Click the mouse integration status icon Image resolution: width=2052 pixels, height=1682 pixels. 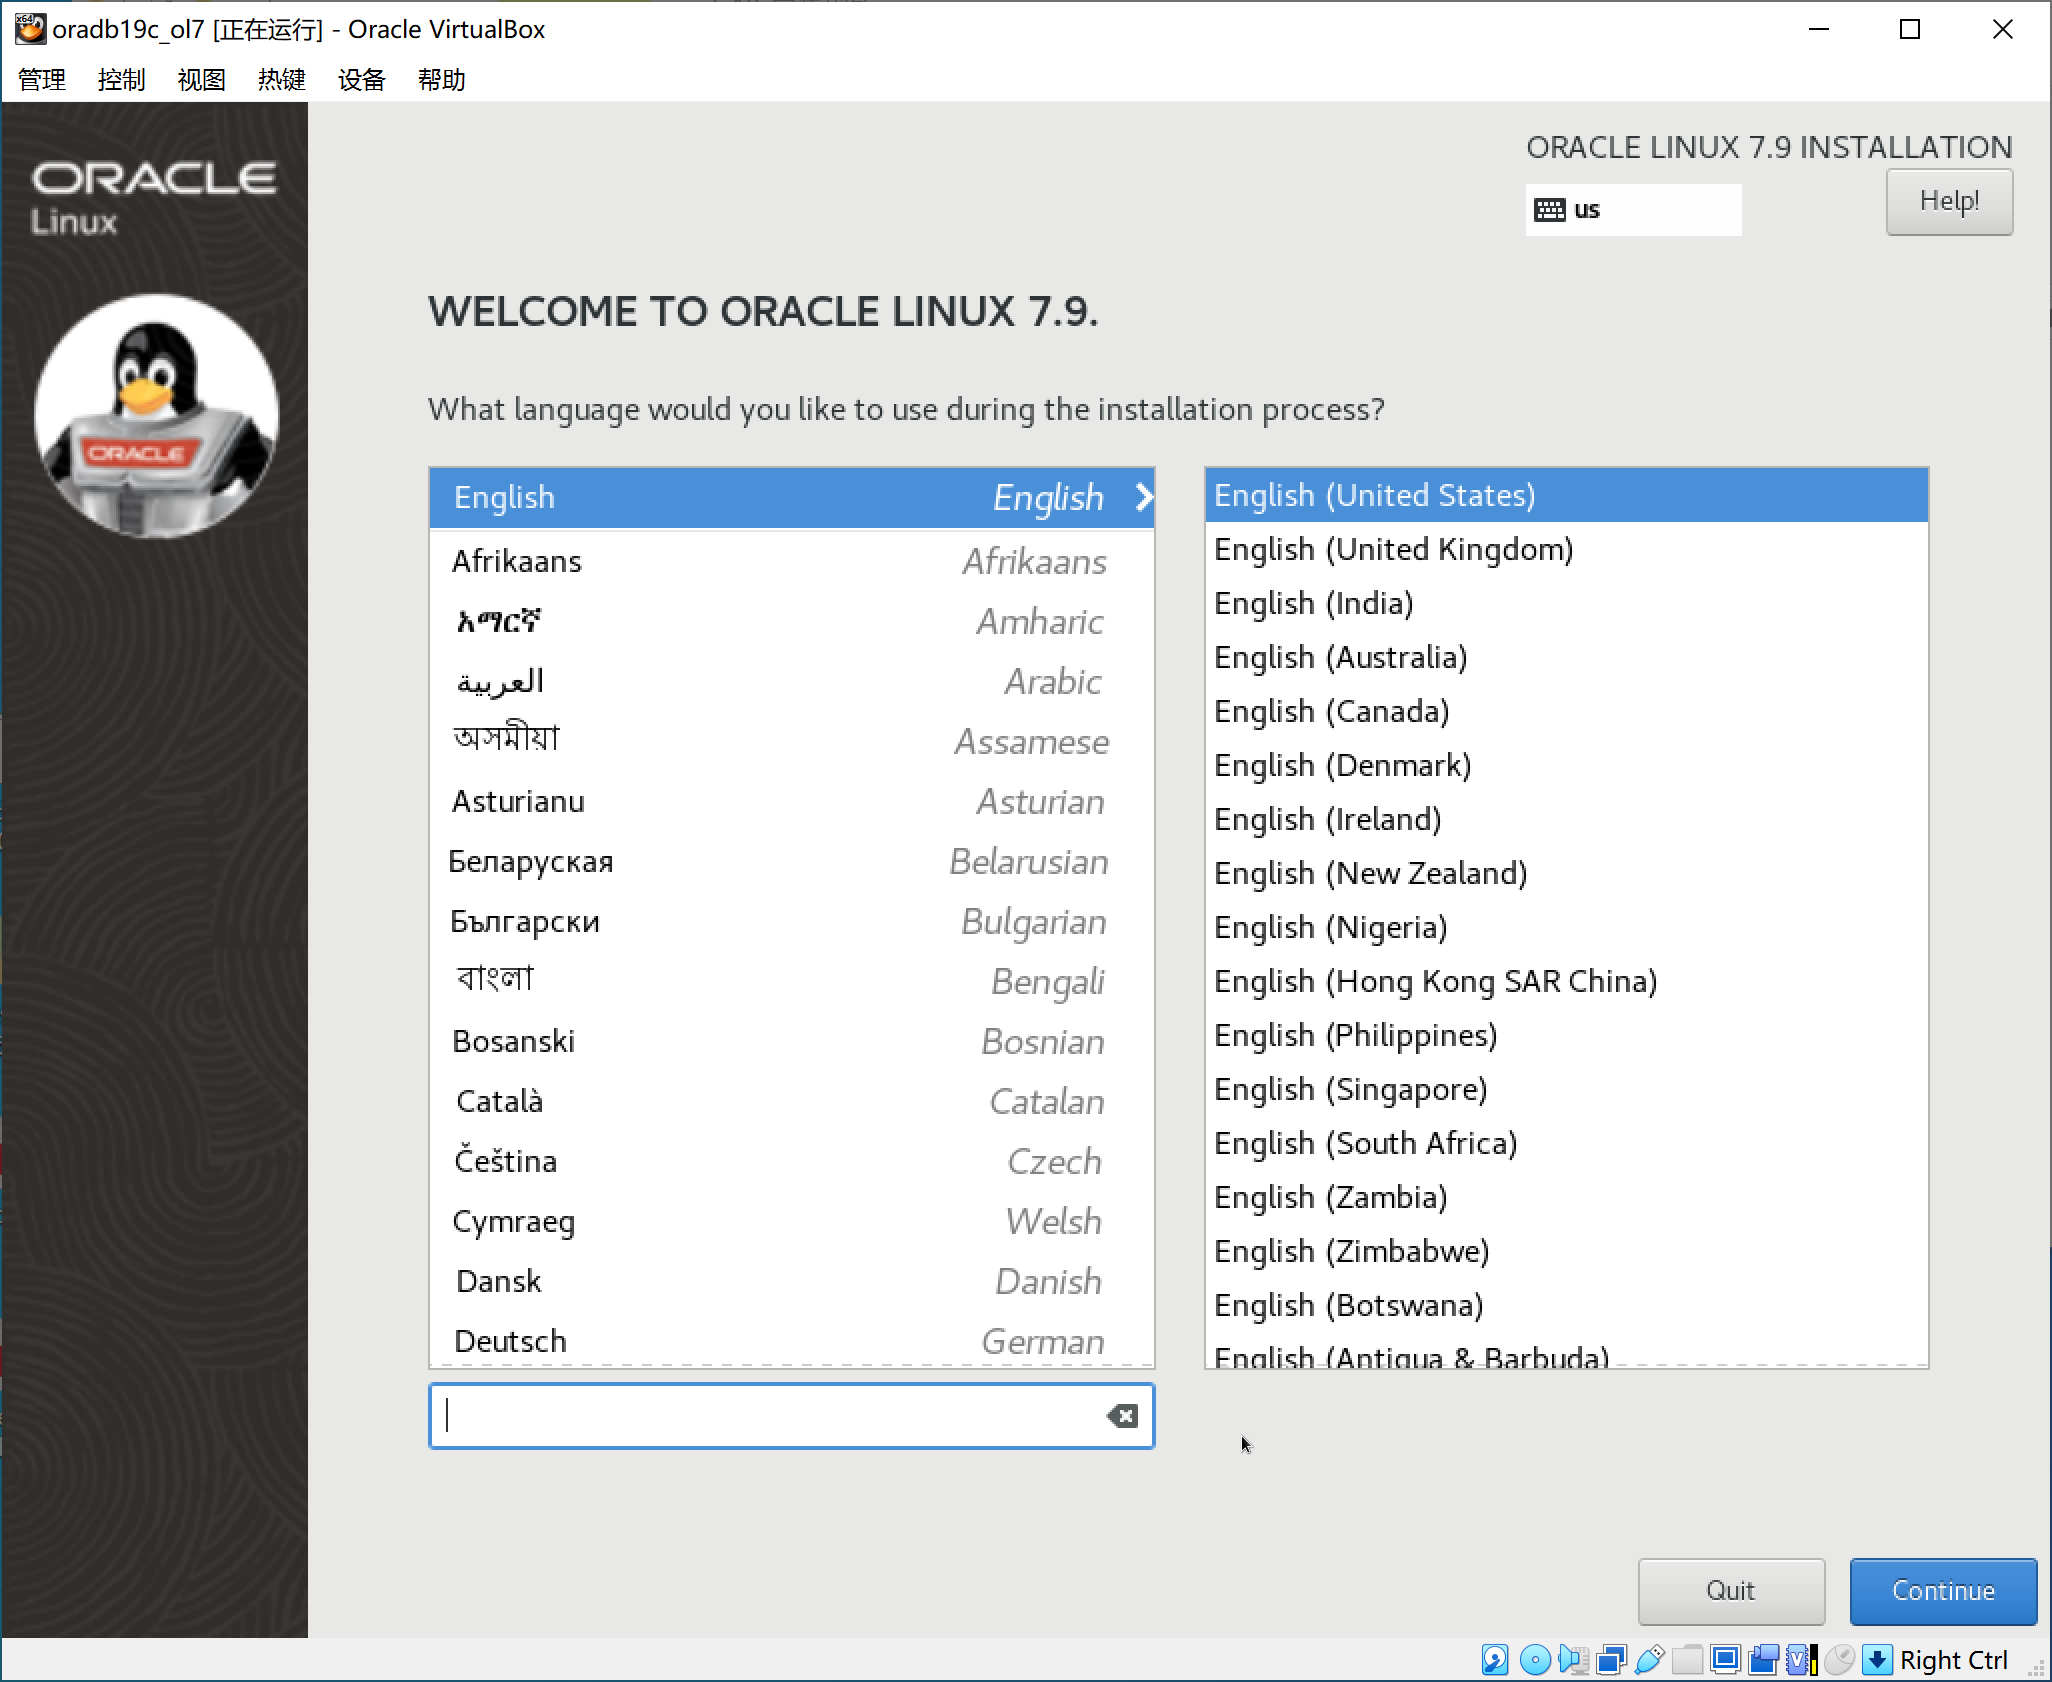tap(1839, 1660)
